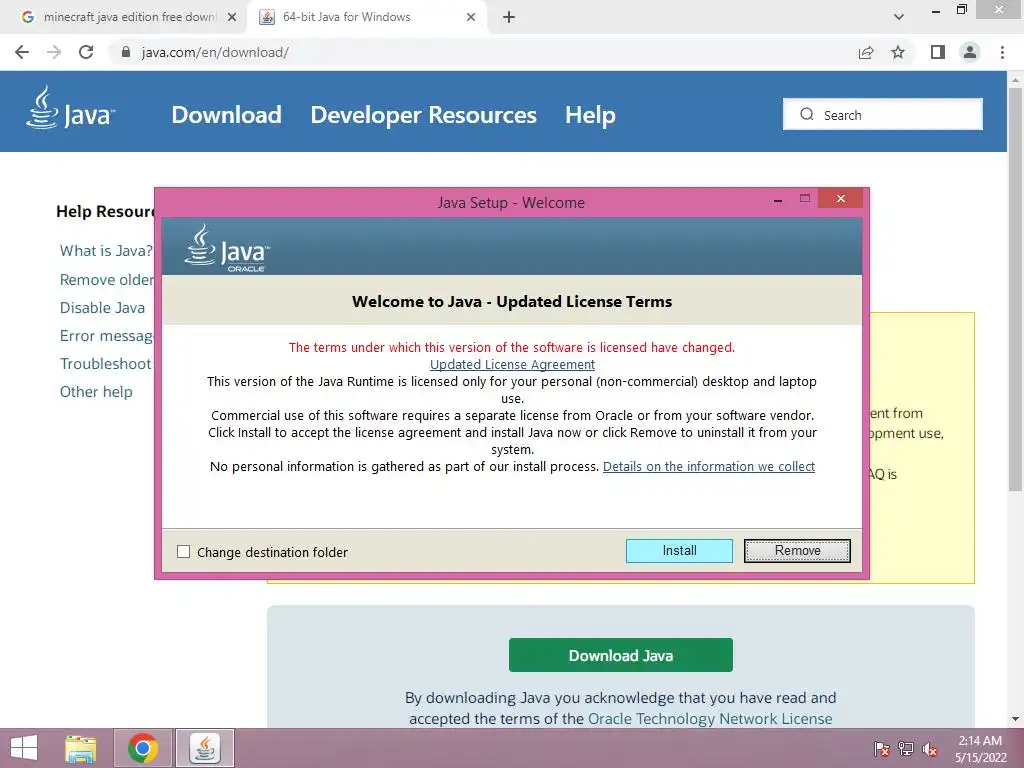Click the Java Oracle logo in setup dialog
Viewport: 1024px width, 768px height.
(227, 248)
